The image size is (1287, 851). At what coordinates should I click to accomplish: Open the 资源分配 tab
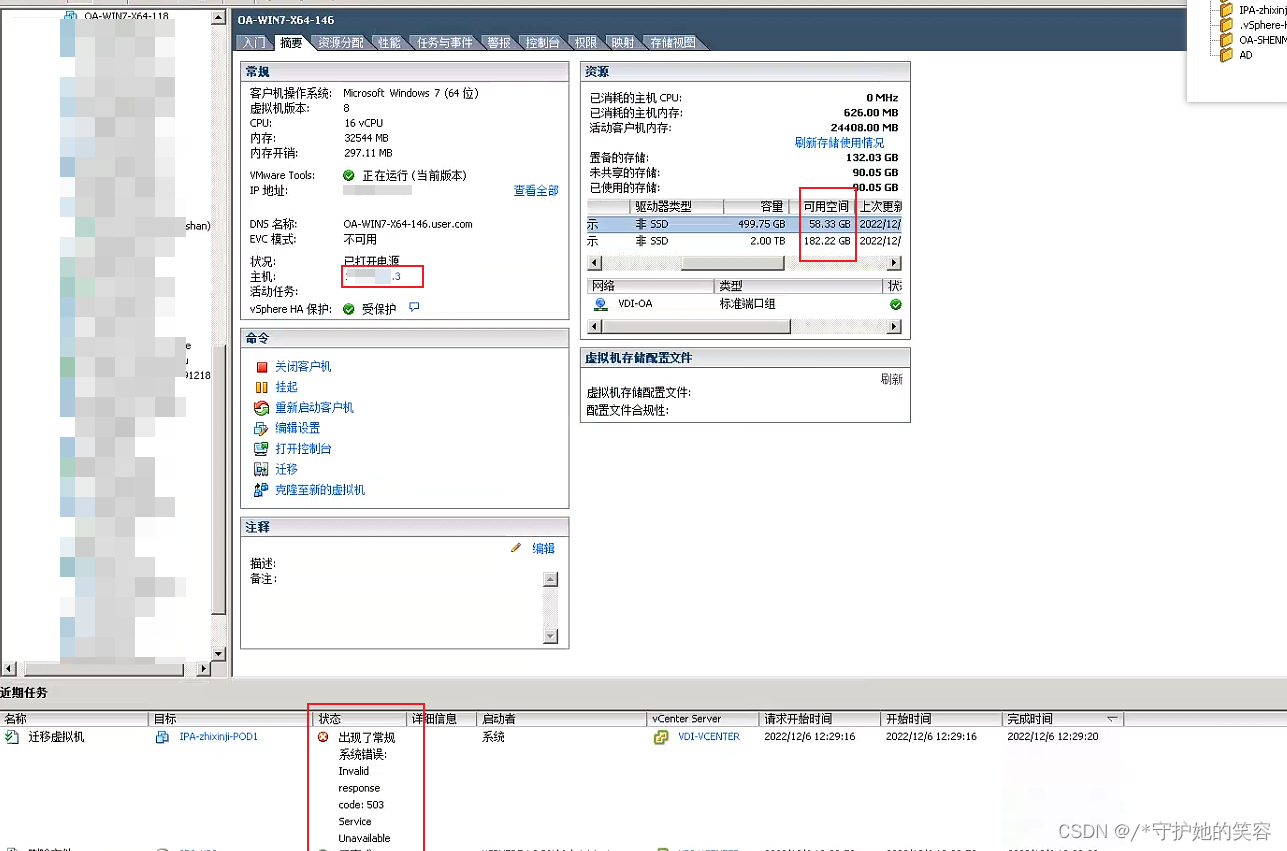point(341,43)
